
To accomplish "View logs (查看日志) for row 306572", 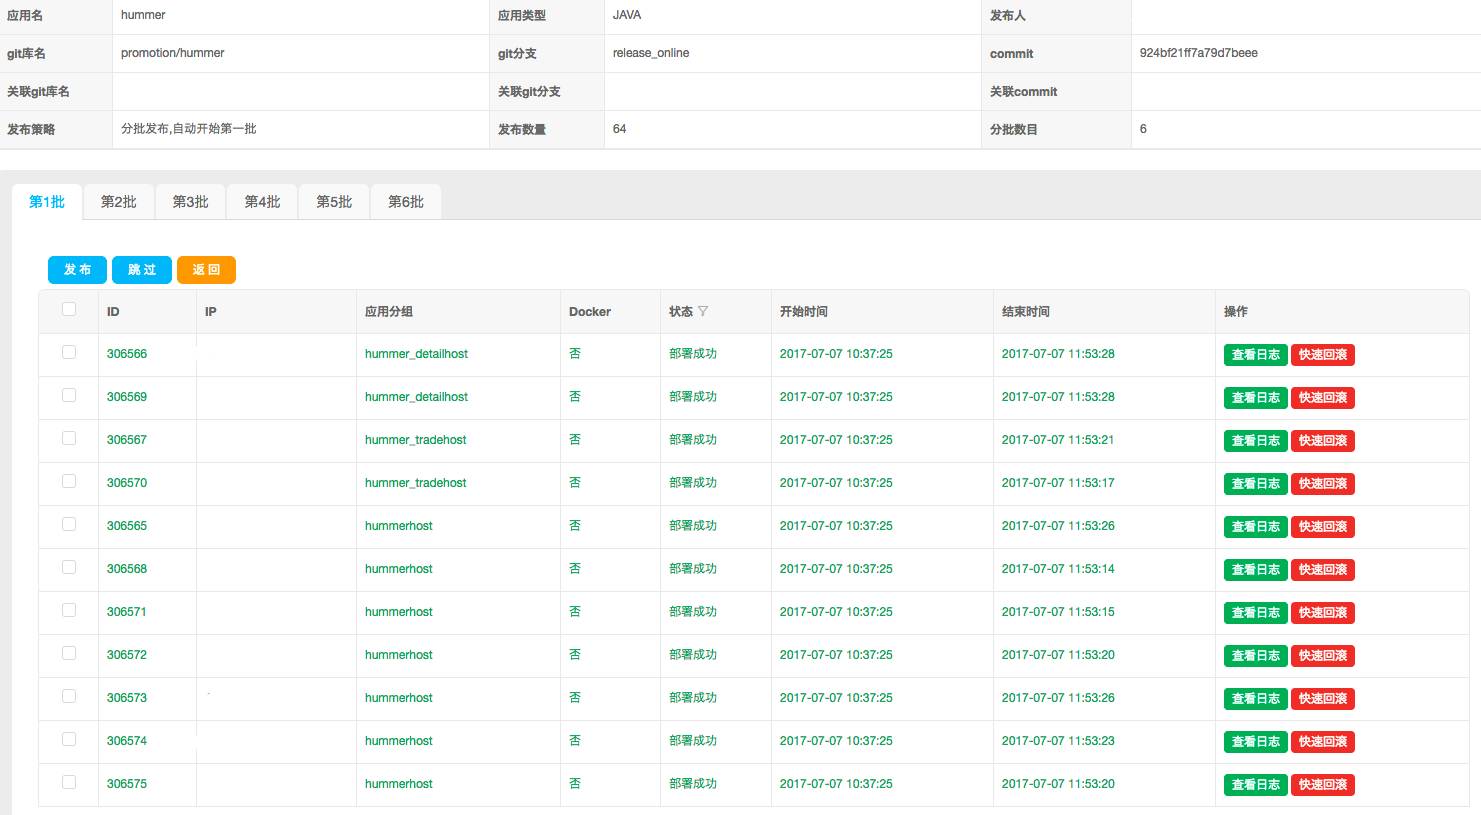I will pyautogui.click(x=1256, y=656).
